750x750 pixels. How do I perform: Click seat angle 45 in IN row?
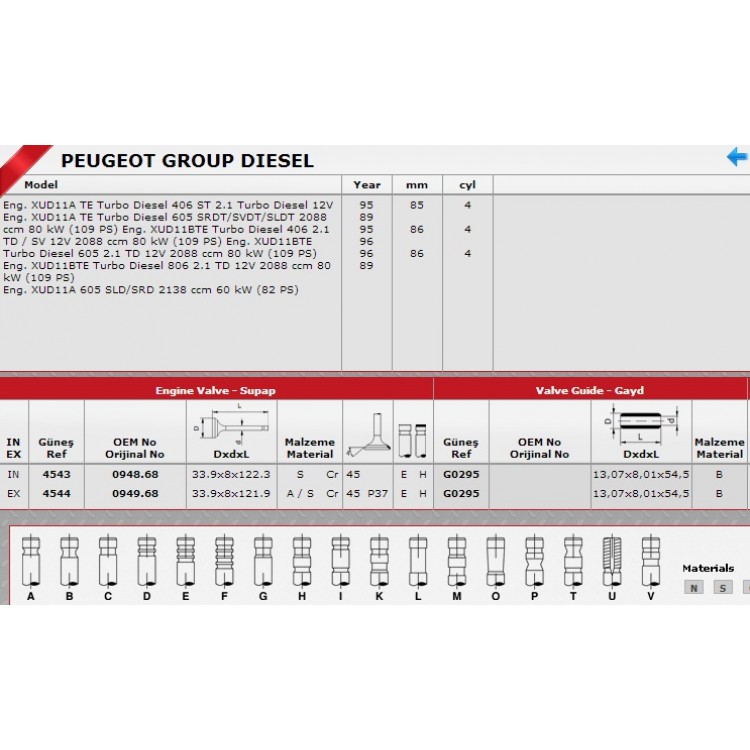(353, 474)
